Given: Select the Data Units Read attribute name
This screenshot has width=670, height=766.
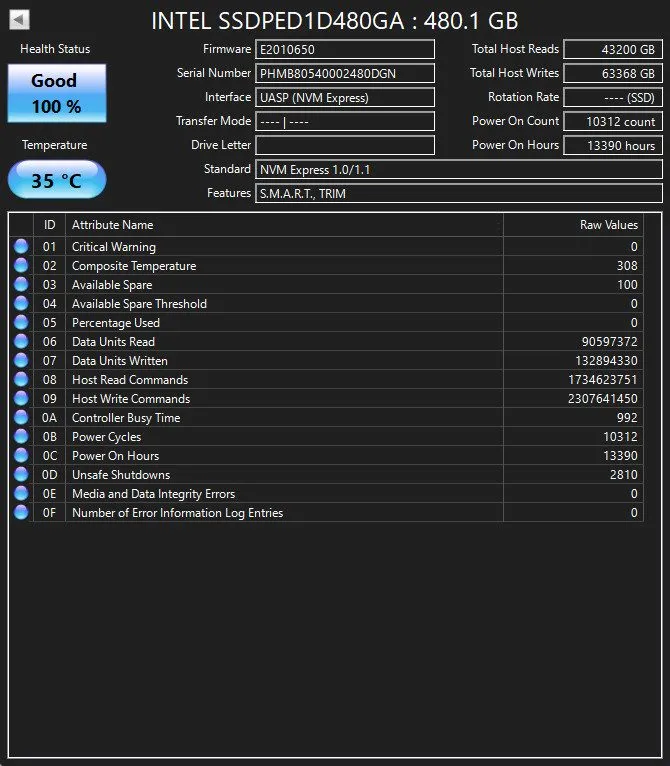Looking at the screenshot, I should pos(113,342).
